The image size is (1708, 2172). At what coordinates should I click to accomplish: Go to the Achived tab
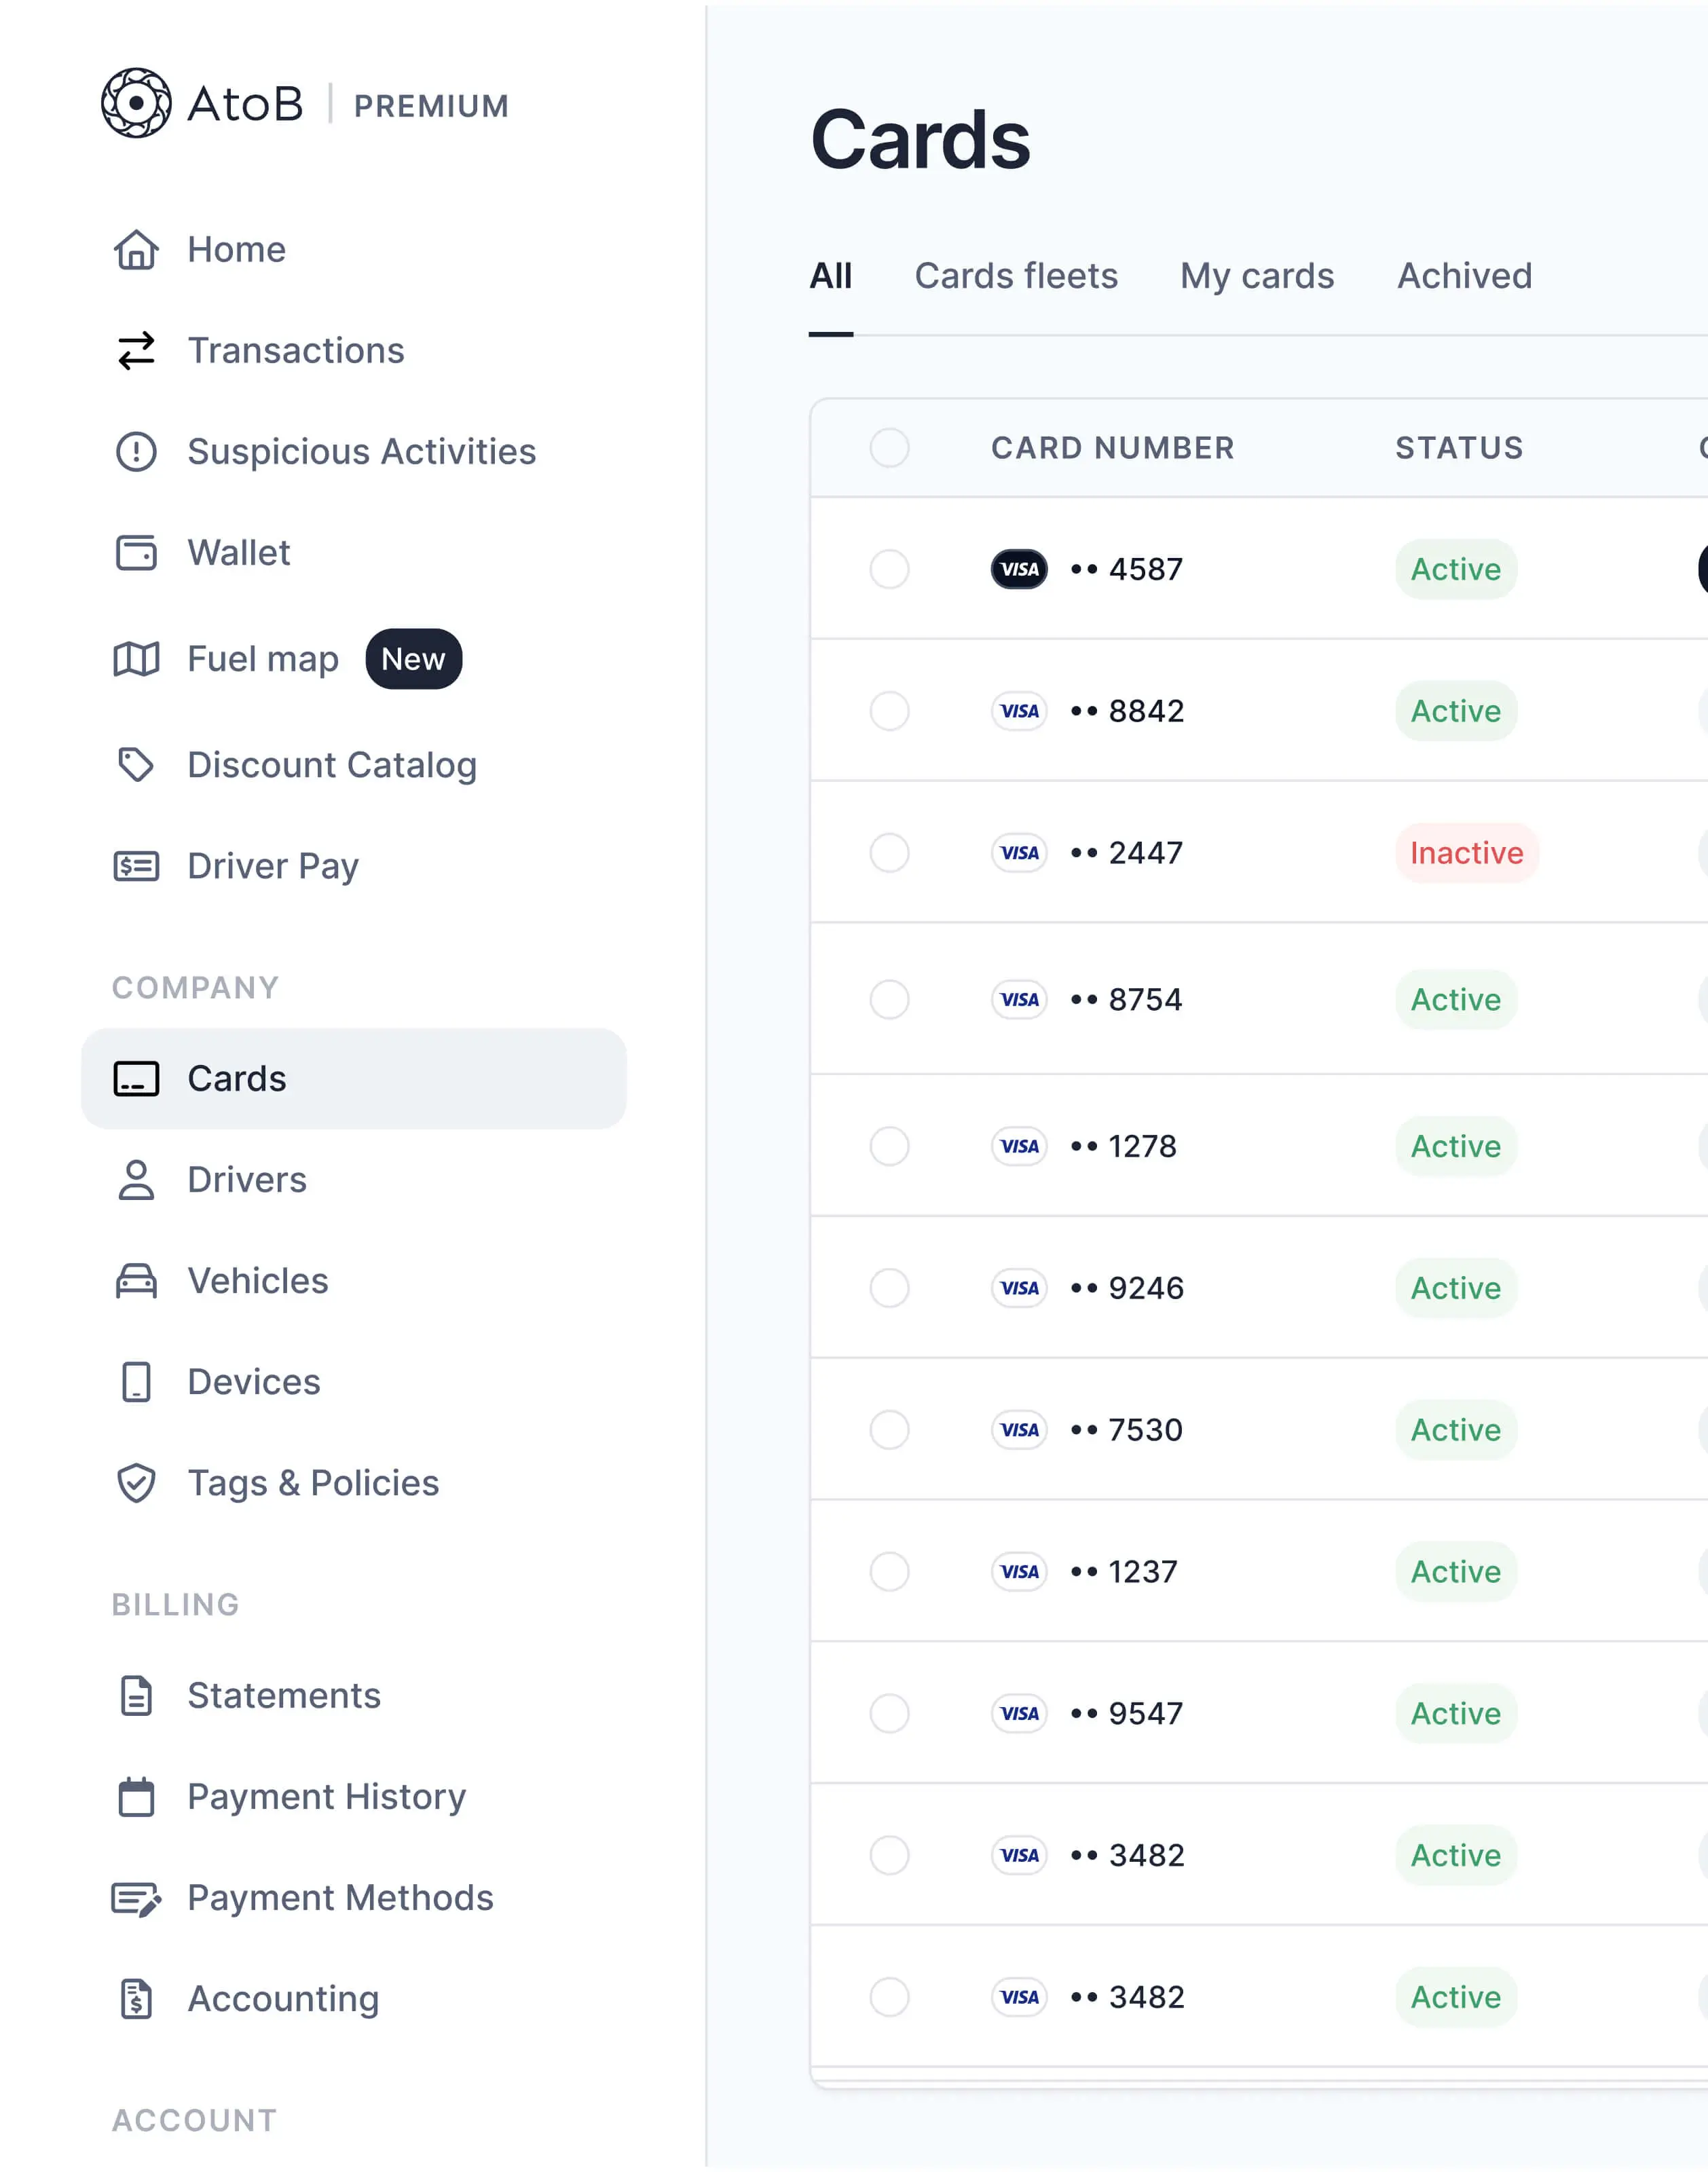point(1463,276)
